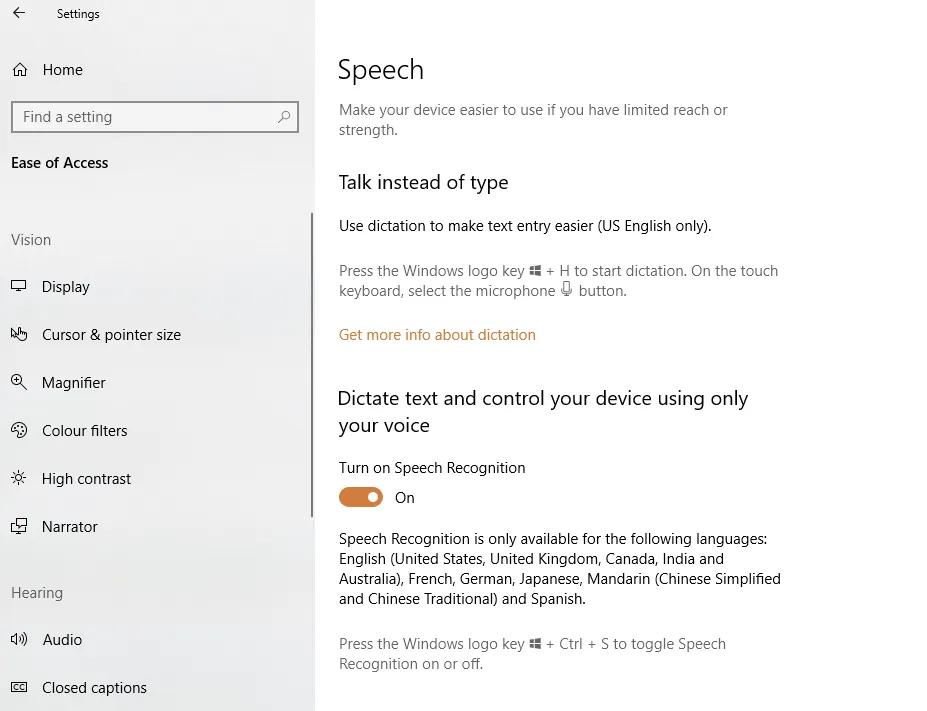Click the Display monitor icon
Screen dimensions: 927x711
coord(19,286)
